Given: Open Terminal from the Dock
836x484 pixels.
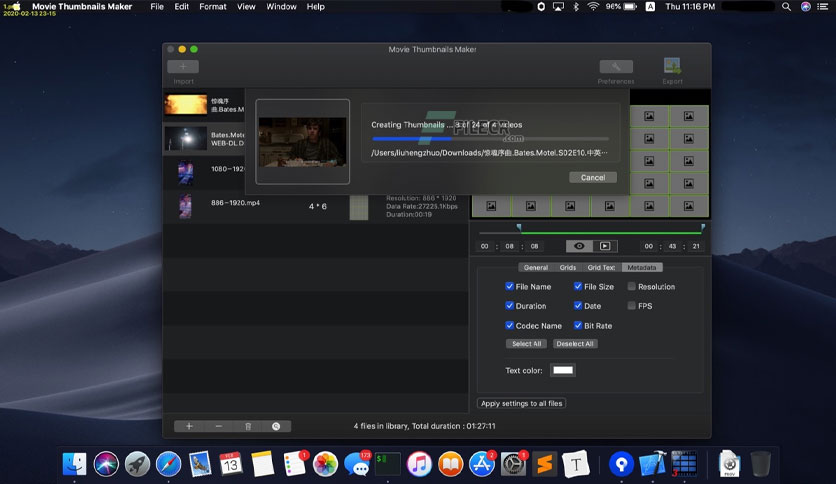Looking at the screenshot, I should pyautogui.click(x=388, y=464).
